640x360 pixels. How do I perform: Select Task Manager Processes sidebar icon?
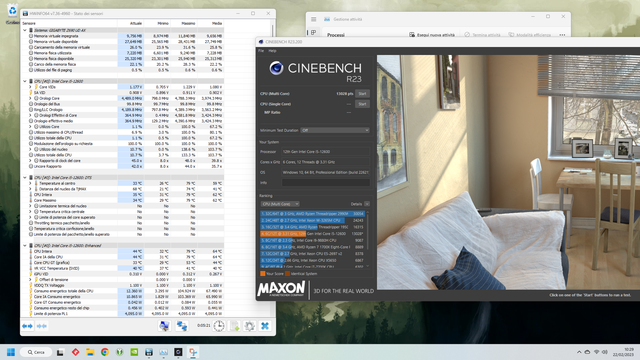pos(313,33)
